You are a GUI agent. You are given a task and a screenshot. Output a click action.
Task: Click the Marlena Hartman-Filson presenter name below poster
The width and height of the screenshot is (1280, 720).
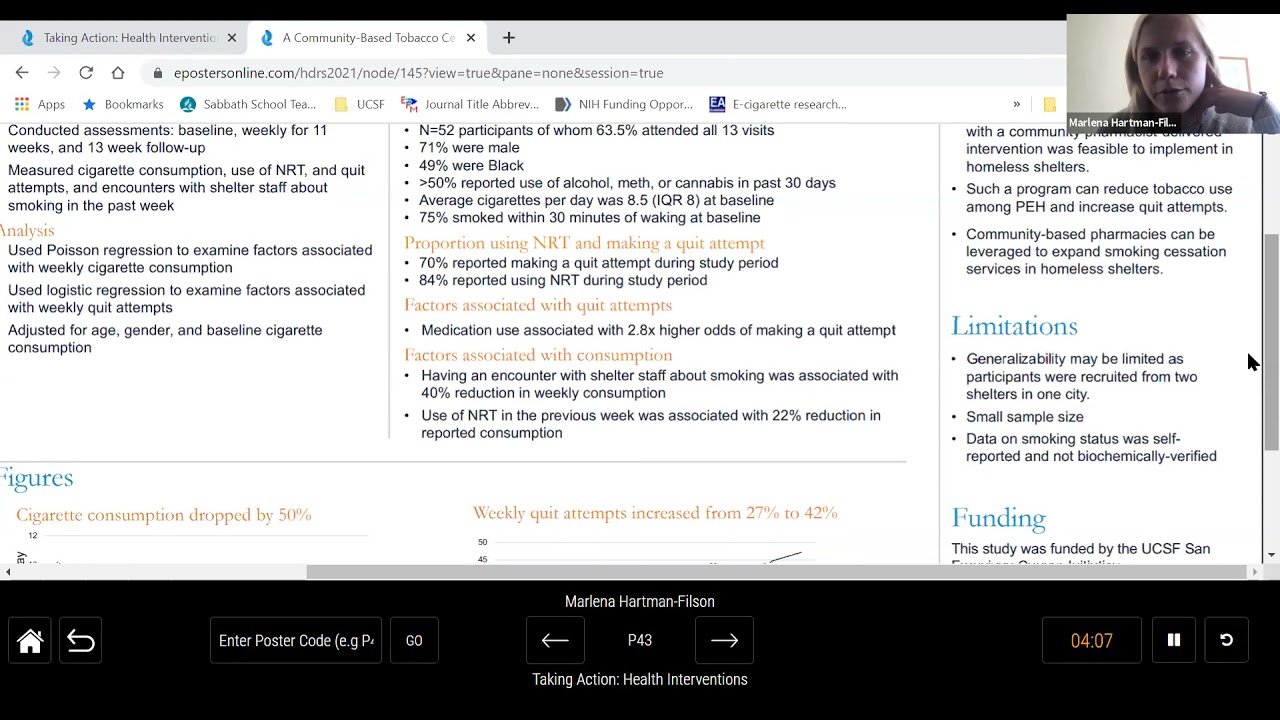640,601
